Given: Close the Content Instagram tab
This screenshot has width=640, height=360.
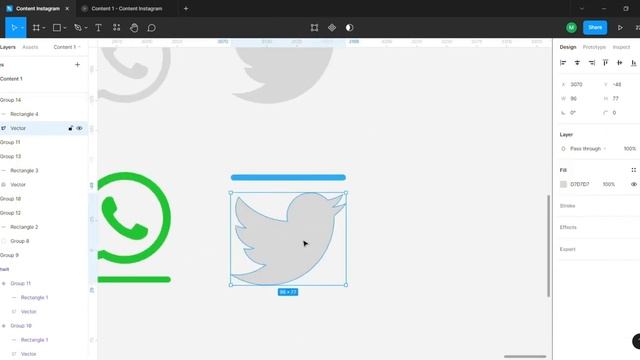Looking at the screenshot, I should click(x=67, y=8).
